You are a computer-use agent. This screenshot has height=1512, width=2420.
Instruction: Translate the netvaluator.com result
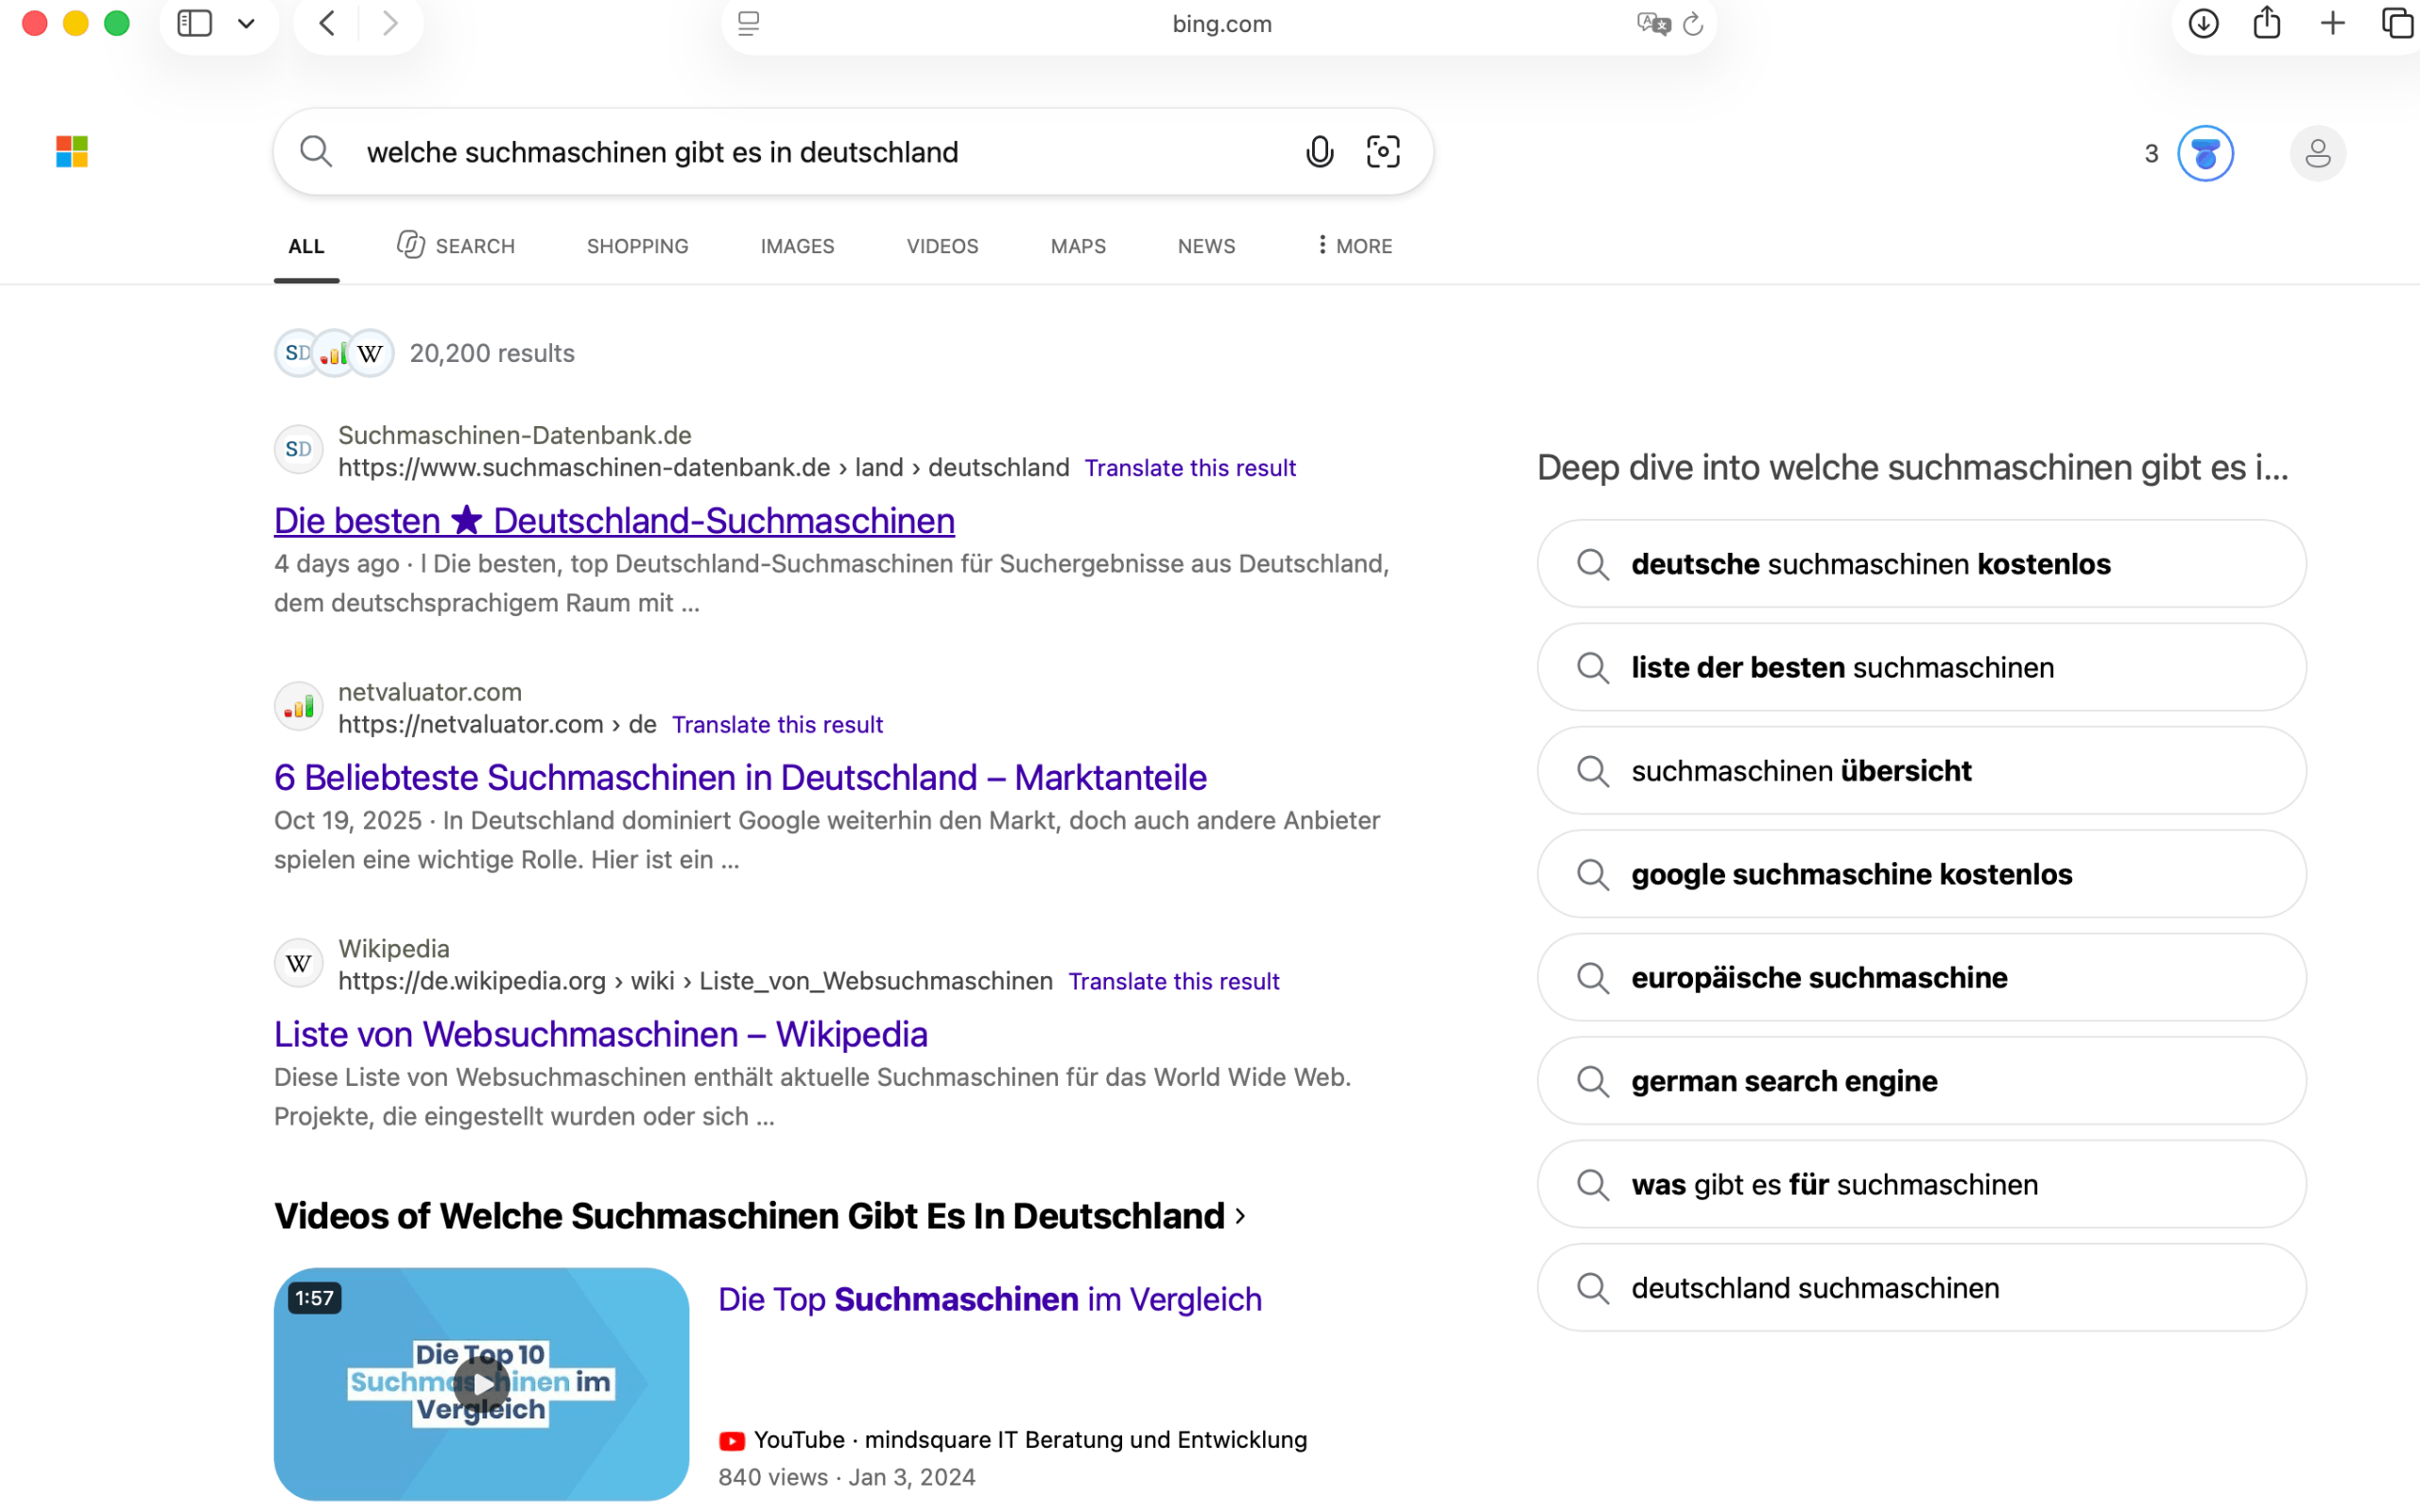point(777,725)
